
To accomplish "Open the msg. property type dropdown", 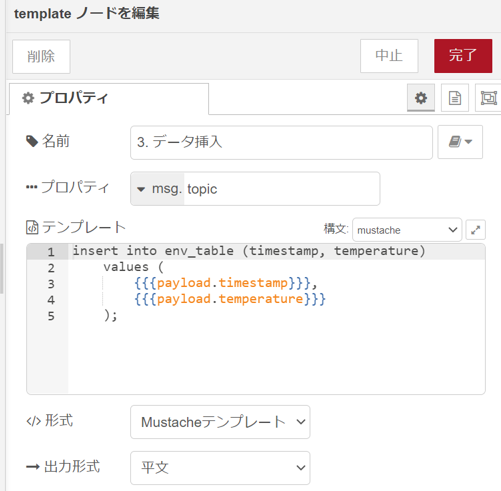I will click(157, 189).
